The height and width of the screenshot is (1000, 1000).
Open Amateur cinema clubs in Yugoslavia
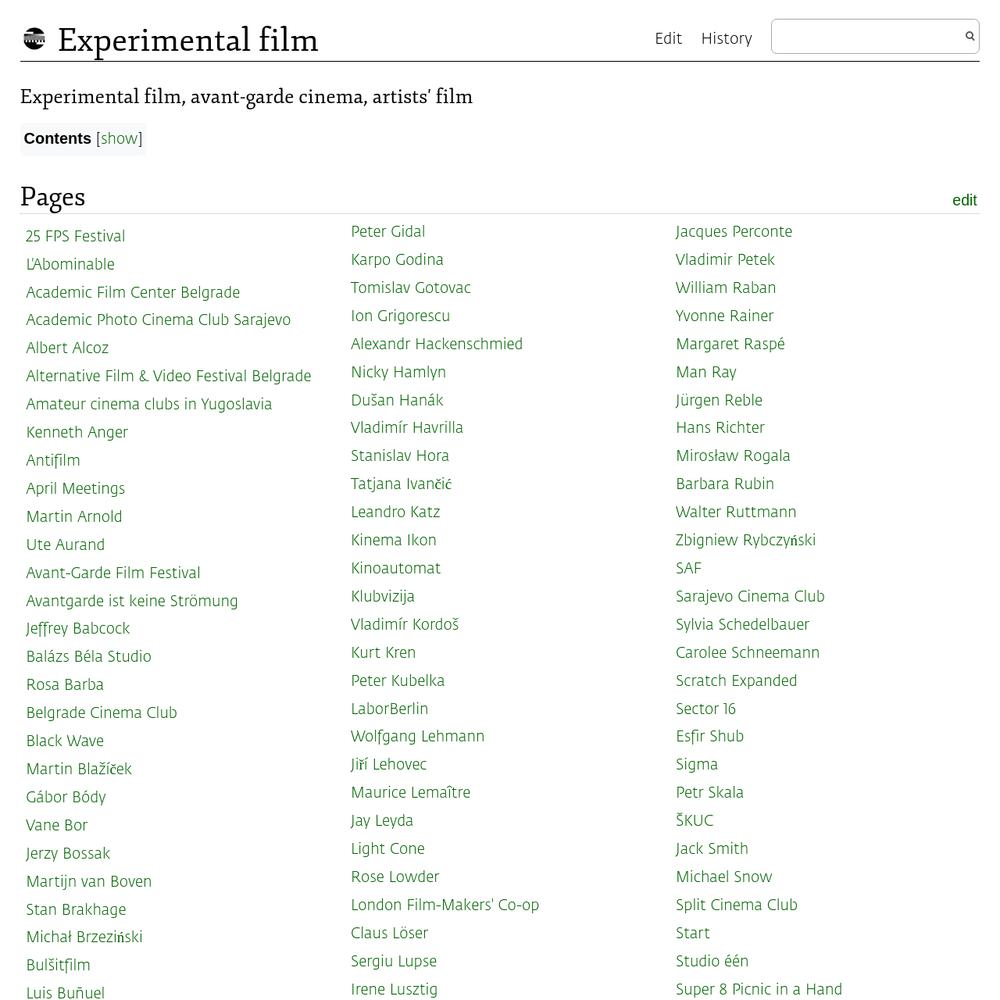point(149,404)
